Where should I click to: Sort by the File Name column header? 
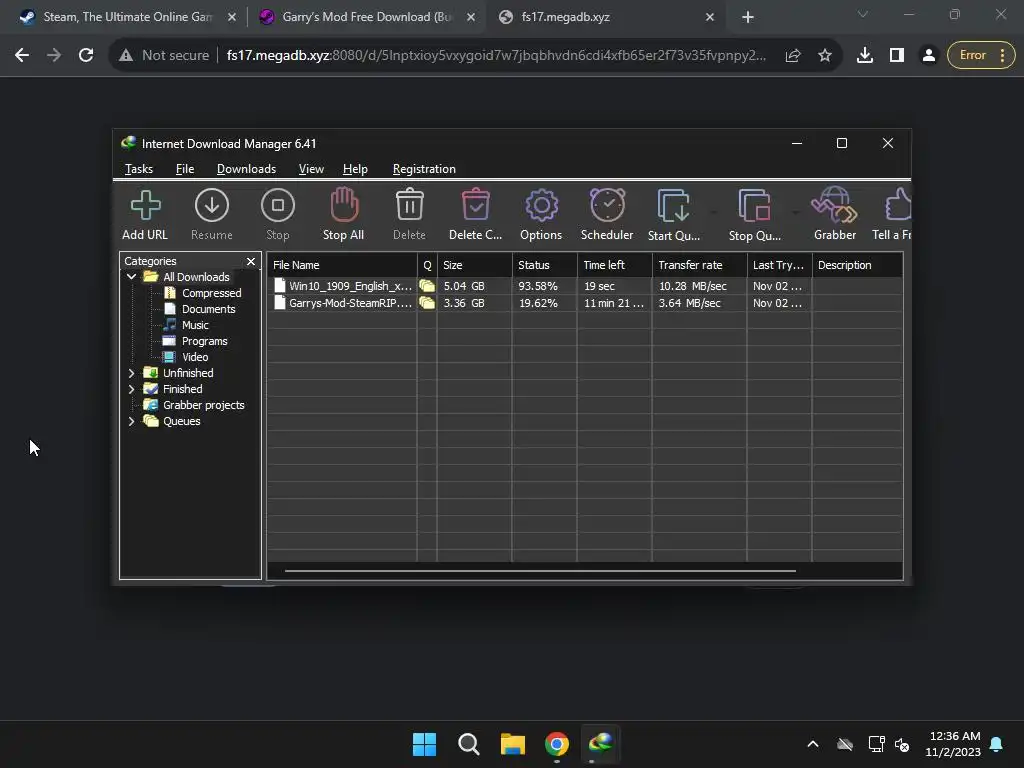(342, 265)
